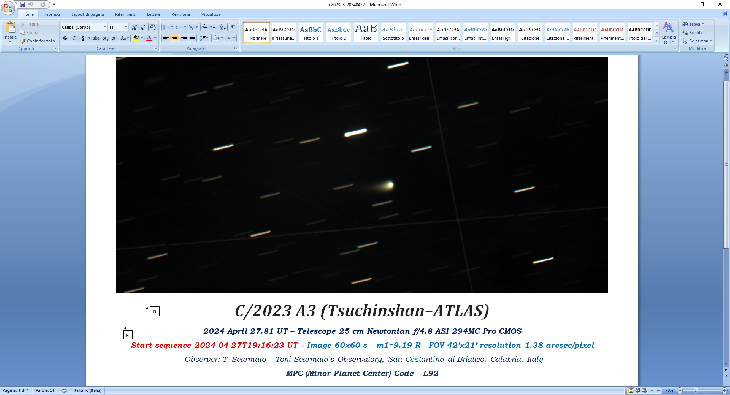The image size is (730, 395).
Task: Expand the font size dropdown
Action: [126, 27]
